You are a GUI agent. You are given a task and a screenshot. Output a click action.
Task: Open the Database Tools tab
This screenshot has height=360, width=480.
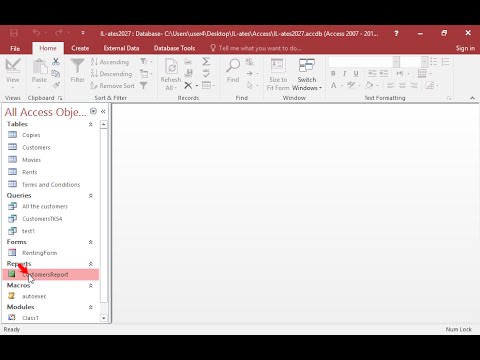[174, 48]
